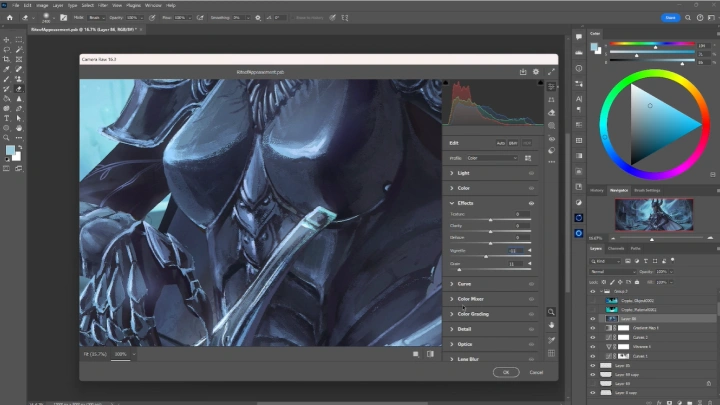Expand the Color section
This screenshot has height=405, width=720.
[452, 188]
